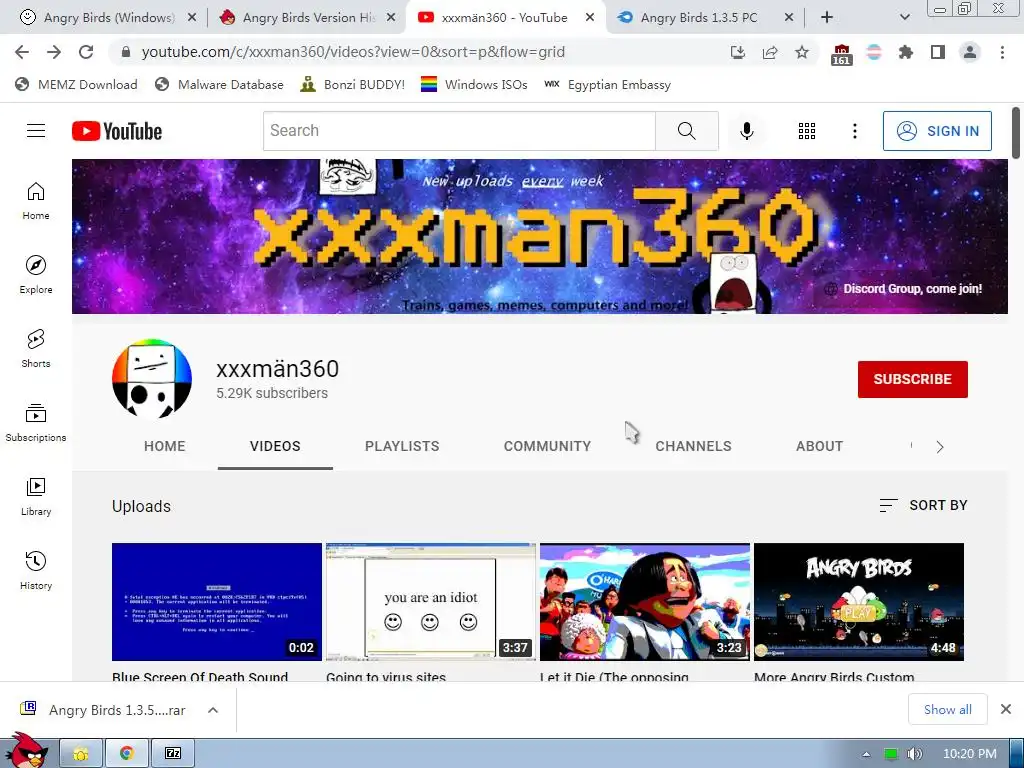Open channel HOME tab
This screenshot has width=1024, height=768.
pyautogui.click(x=165, y=446)
